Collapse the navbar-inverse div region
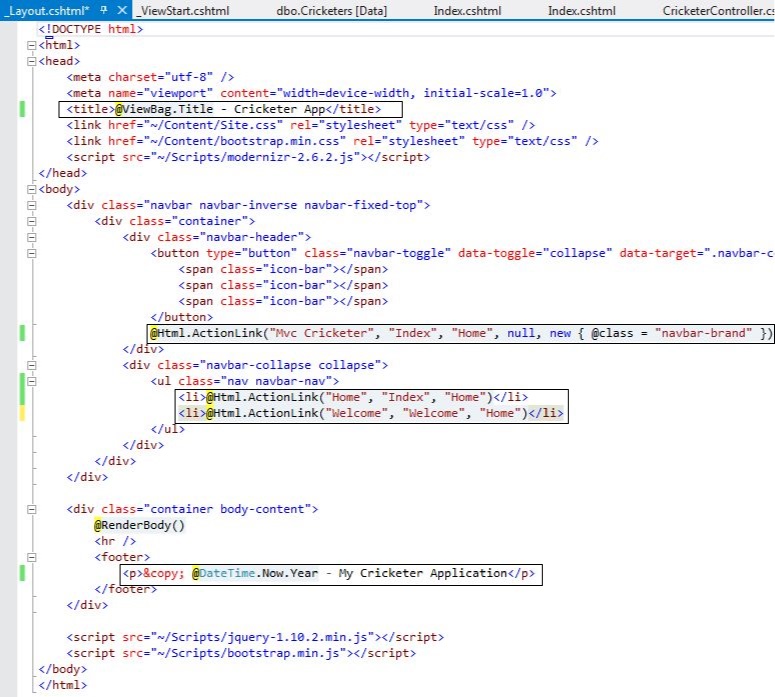 (x=32, y=205)
